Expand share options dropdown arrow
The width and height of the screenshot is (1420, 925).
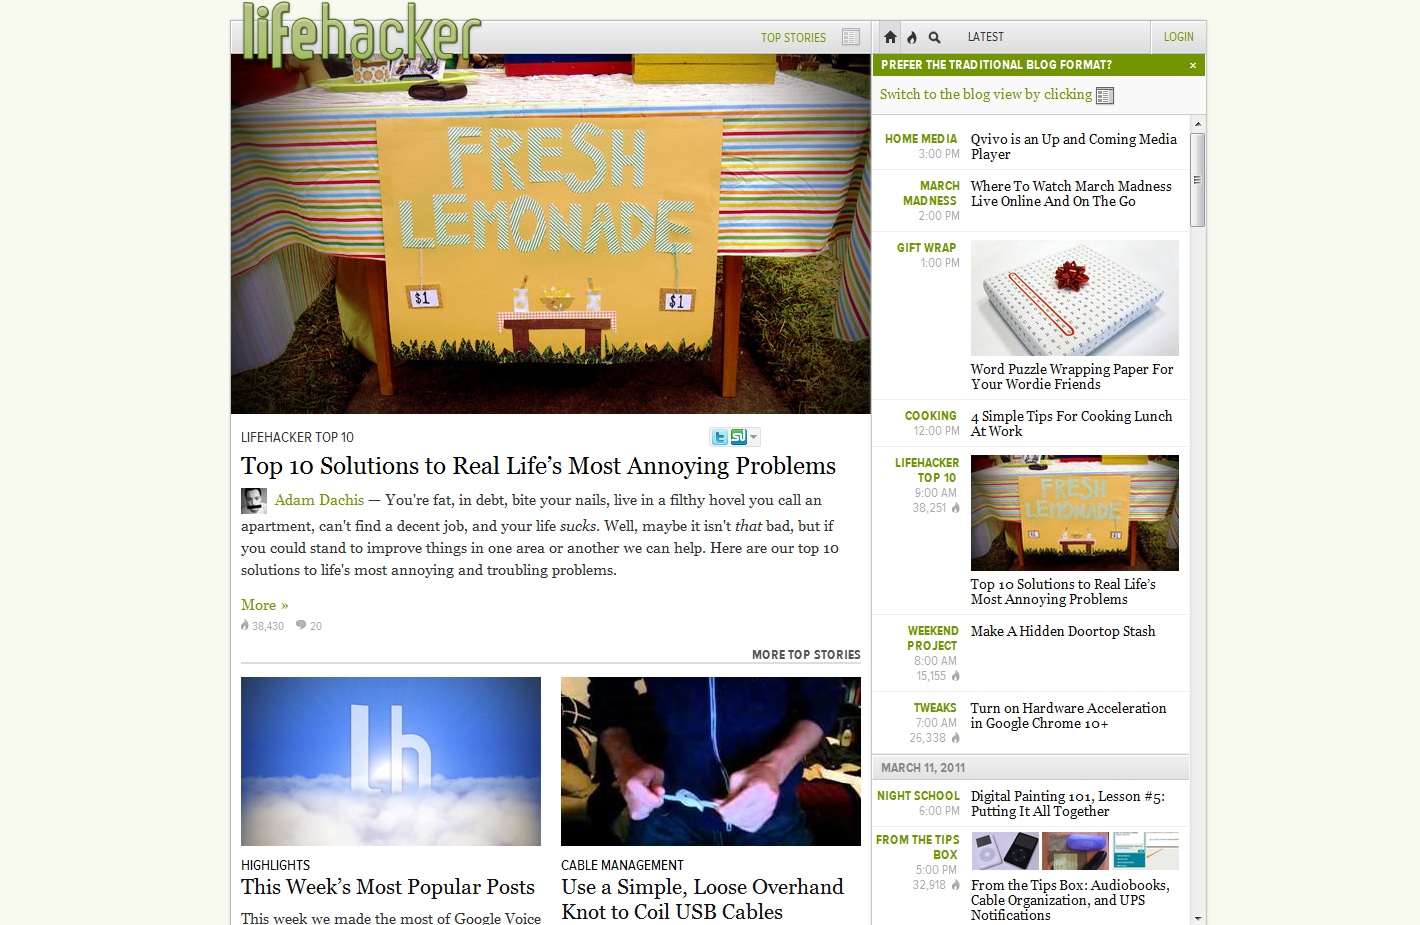754,437
